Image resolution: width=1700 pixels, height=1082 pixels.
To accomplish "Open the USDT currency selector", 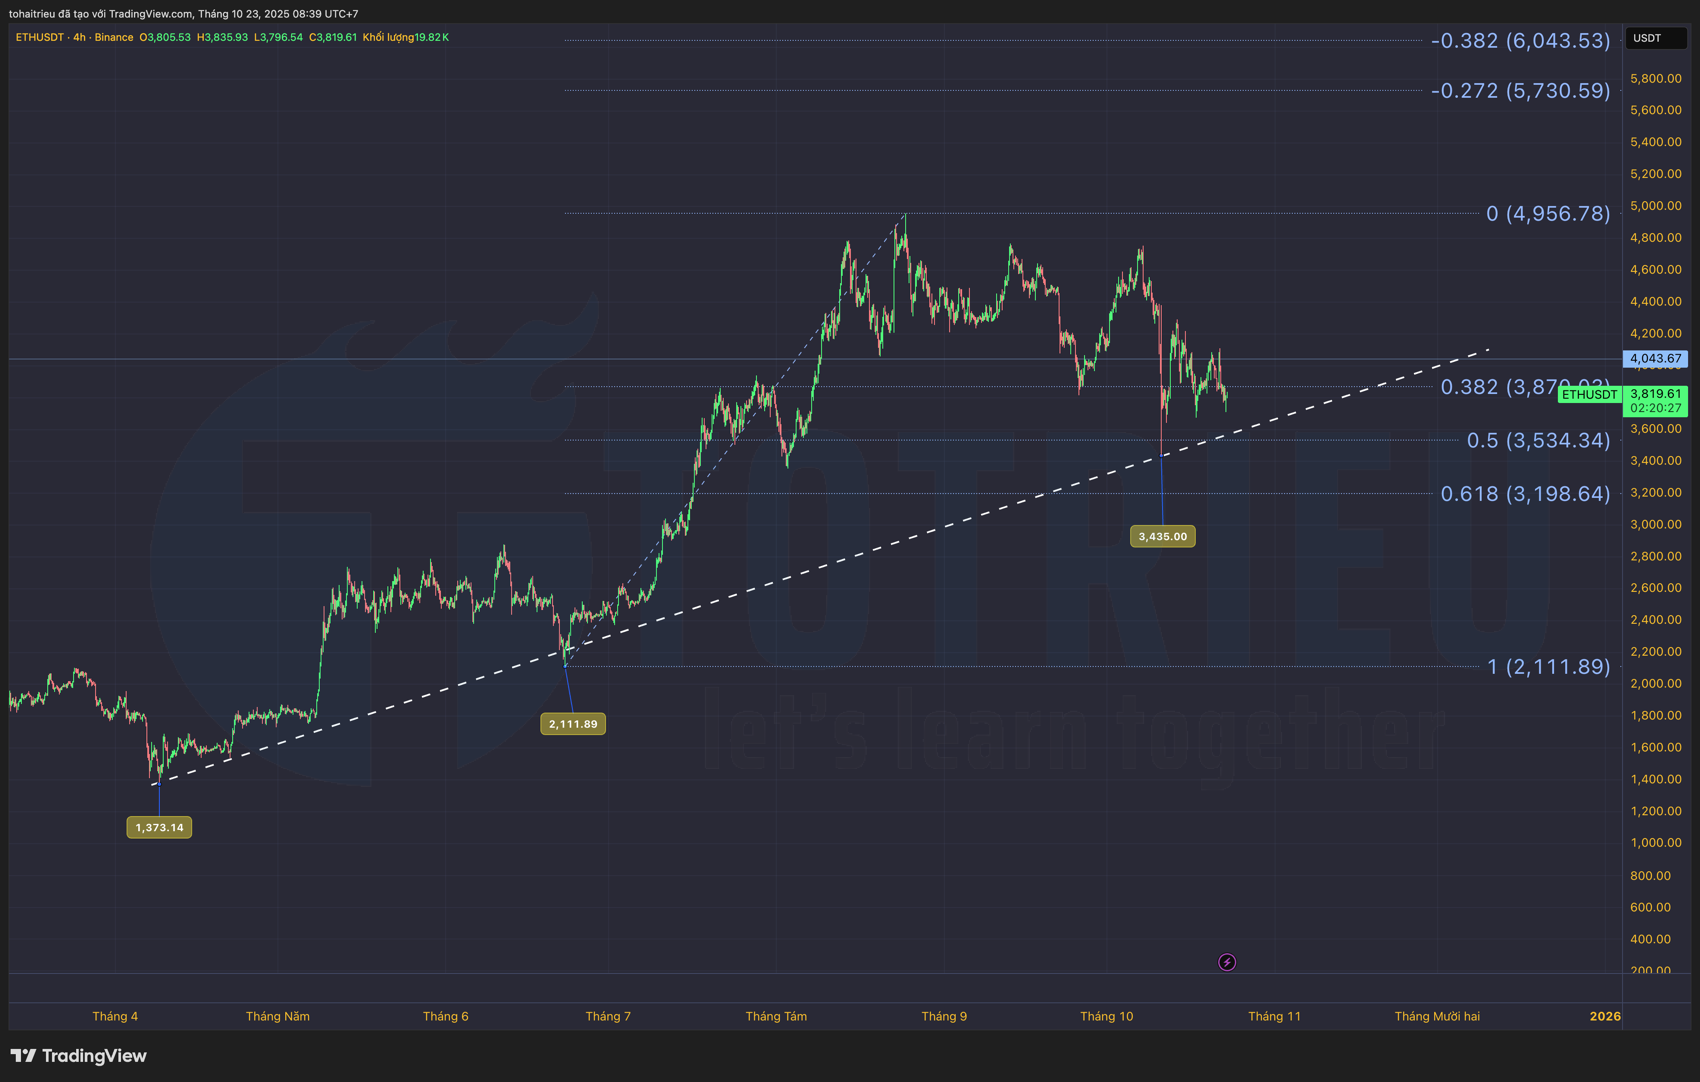I will tap(1655, 38).
